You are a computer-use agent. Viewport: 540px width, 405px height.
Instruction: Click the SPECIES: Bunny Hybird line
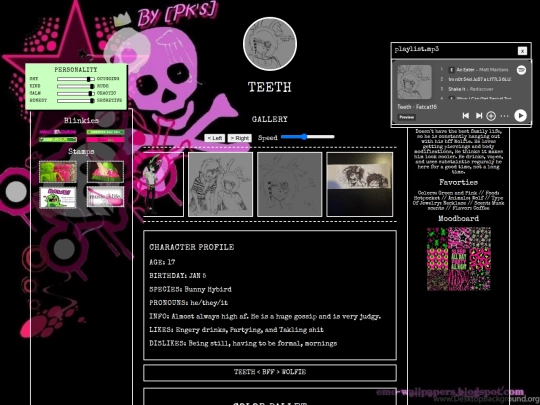190,289
